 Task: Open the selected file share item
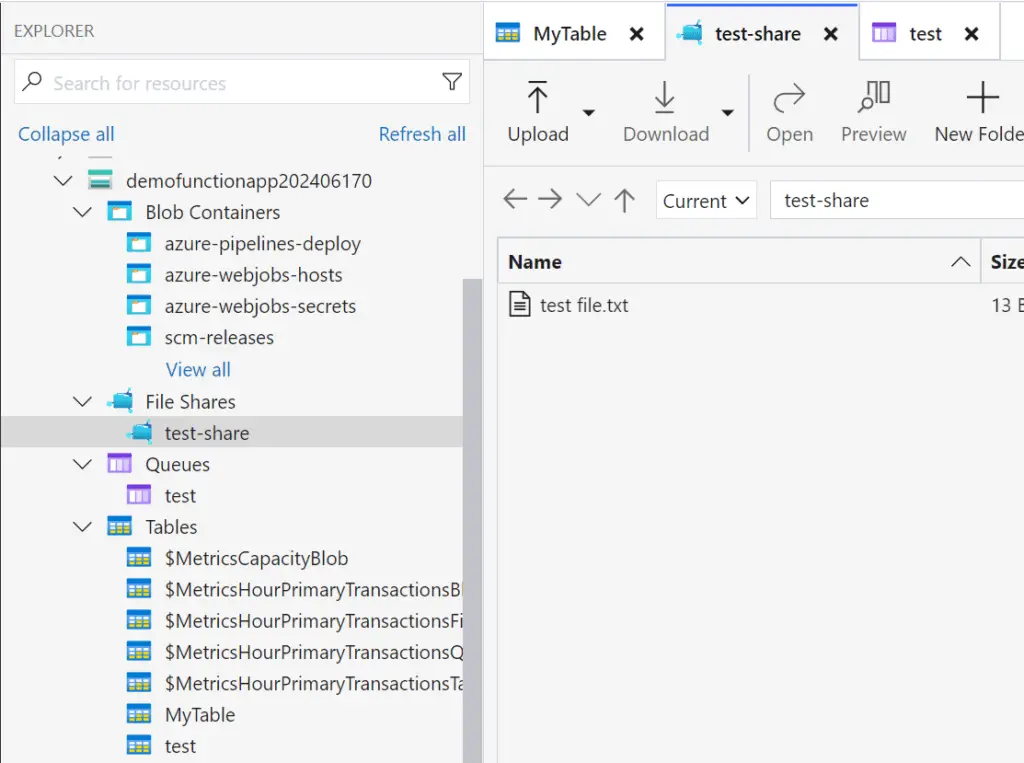[789, 110]
